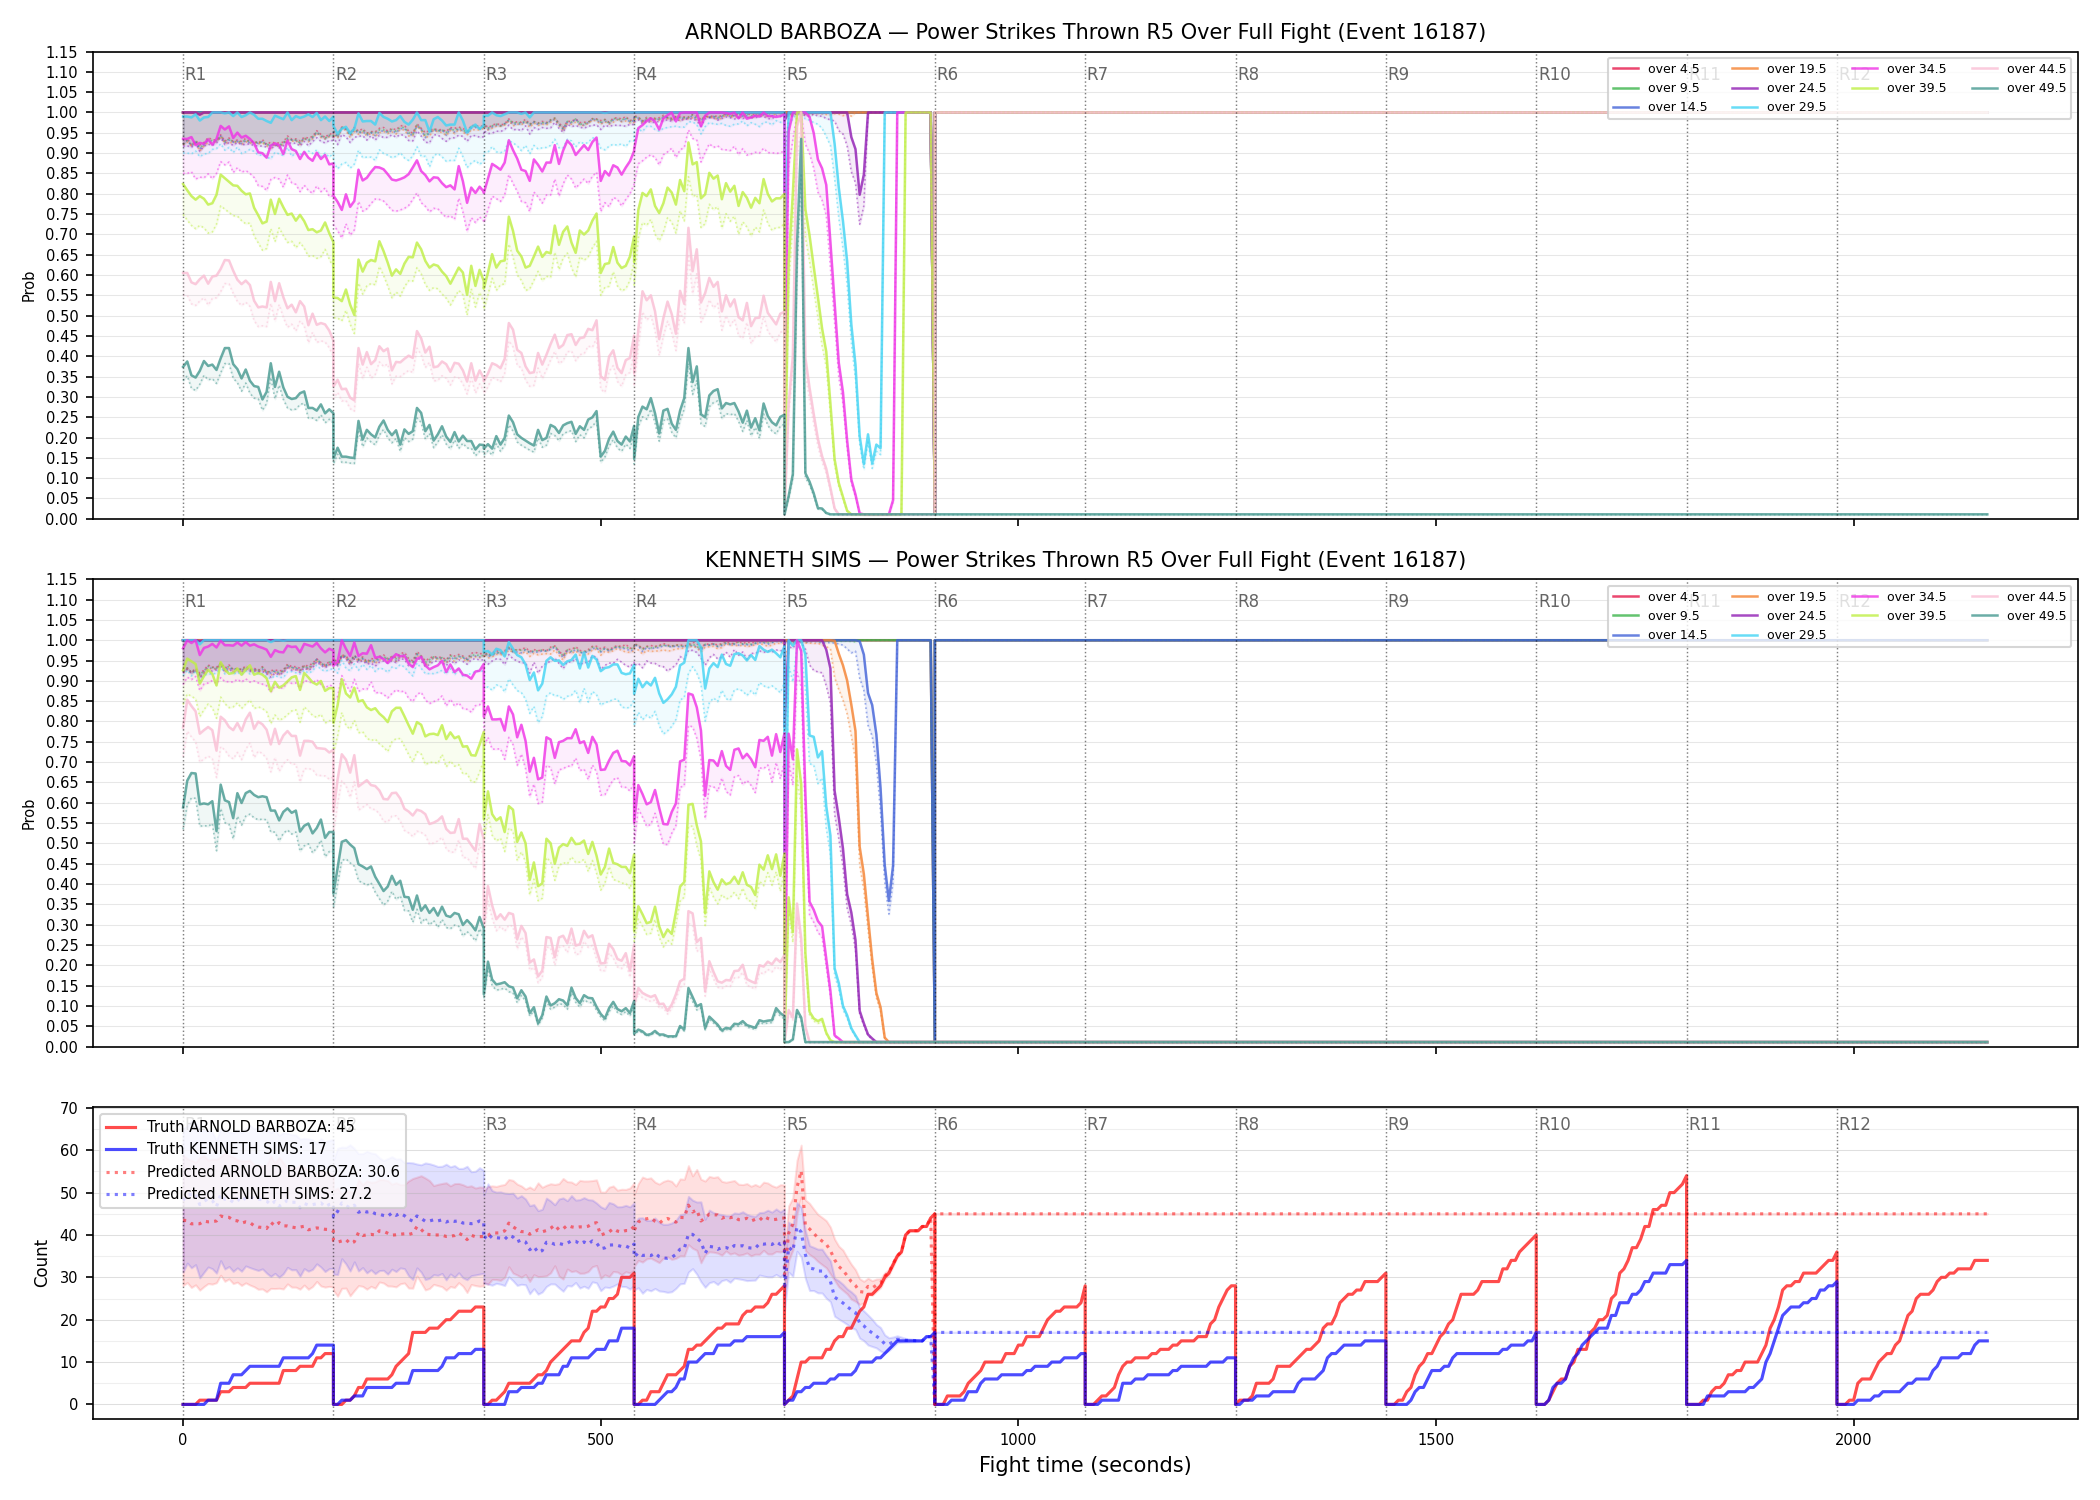Click 'over 49.5' legend entry in Barboza chart
This screenshot has height=1500, width=2100.
point(2018,88)
